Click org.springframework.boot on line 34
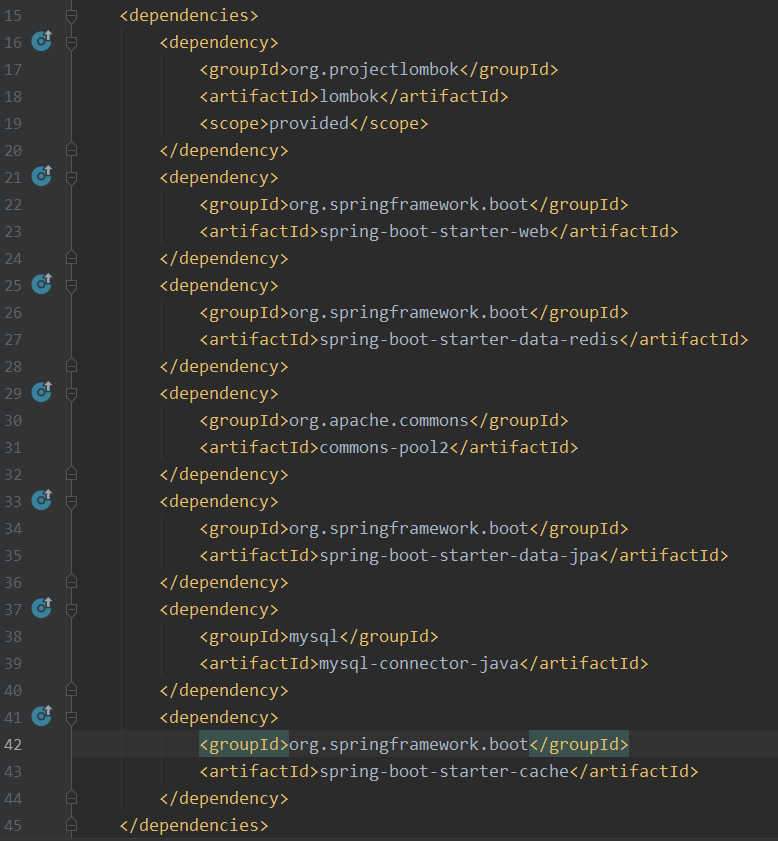This screenshot has width=778, height=841. 409,529
